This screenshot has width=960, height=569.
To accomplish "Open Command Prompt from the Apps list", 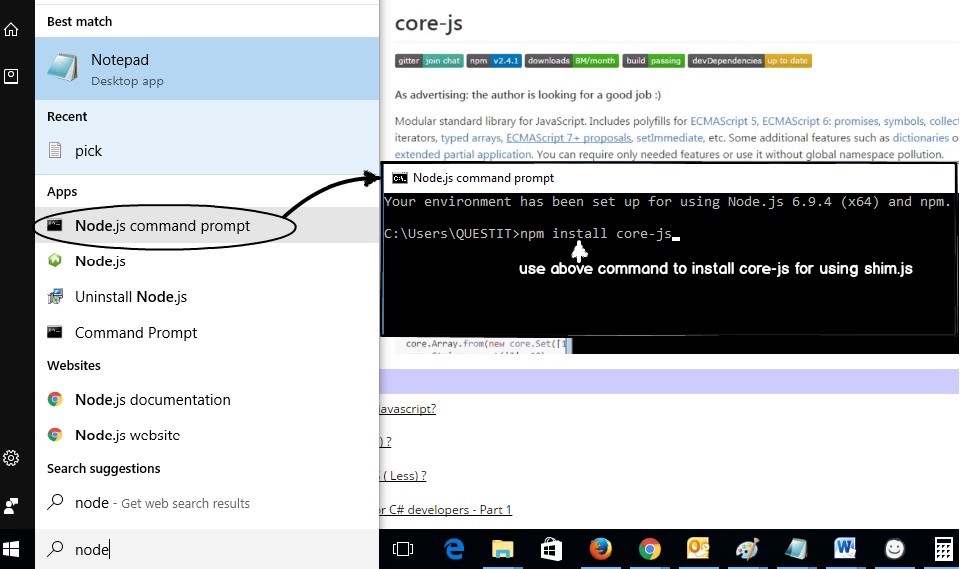I will (136, 333).
